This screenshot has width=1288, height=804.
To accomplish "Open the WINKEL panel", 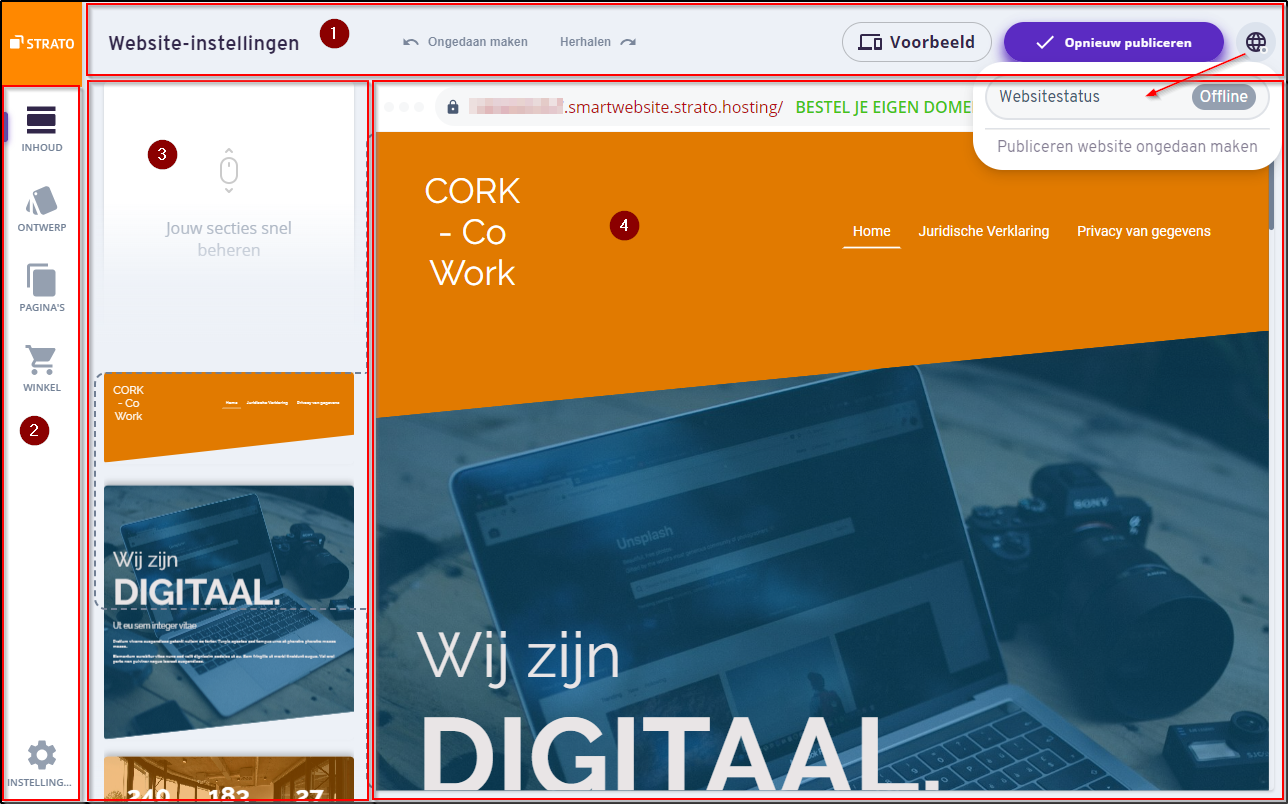I will pos(41,368).
